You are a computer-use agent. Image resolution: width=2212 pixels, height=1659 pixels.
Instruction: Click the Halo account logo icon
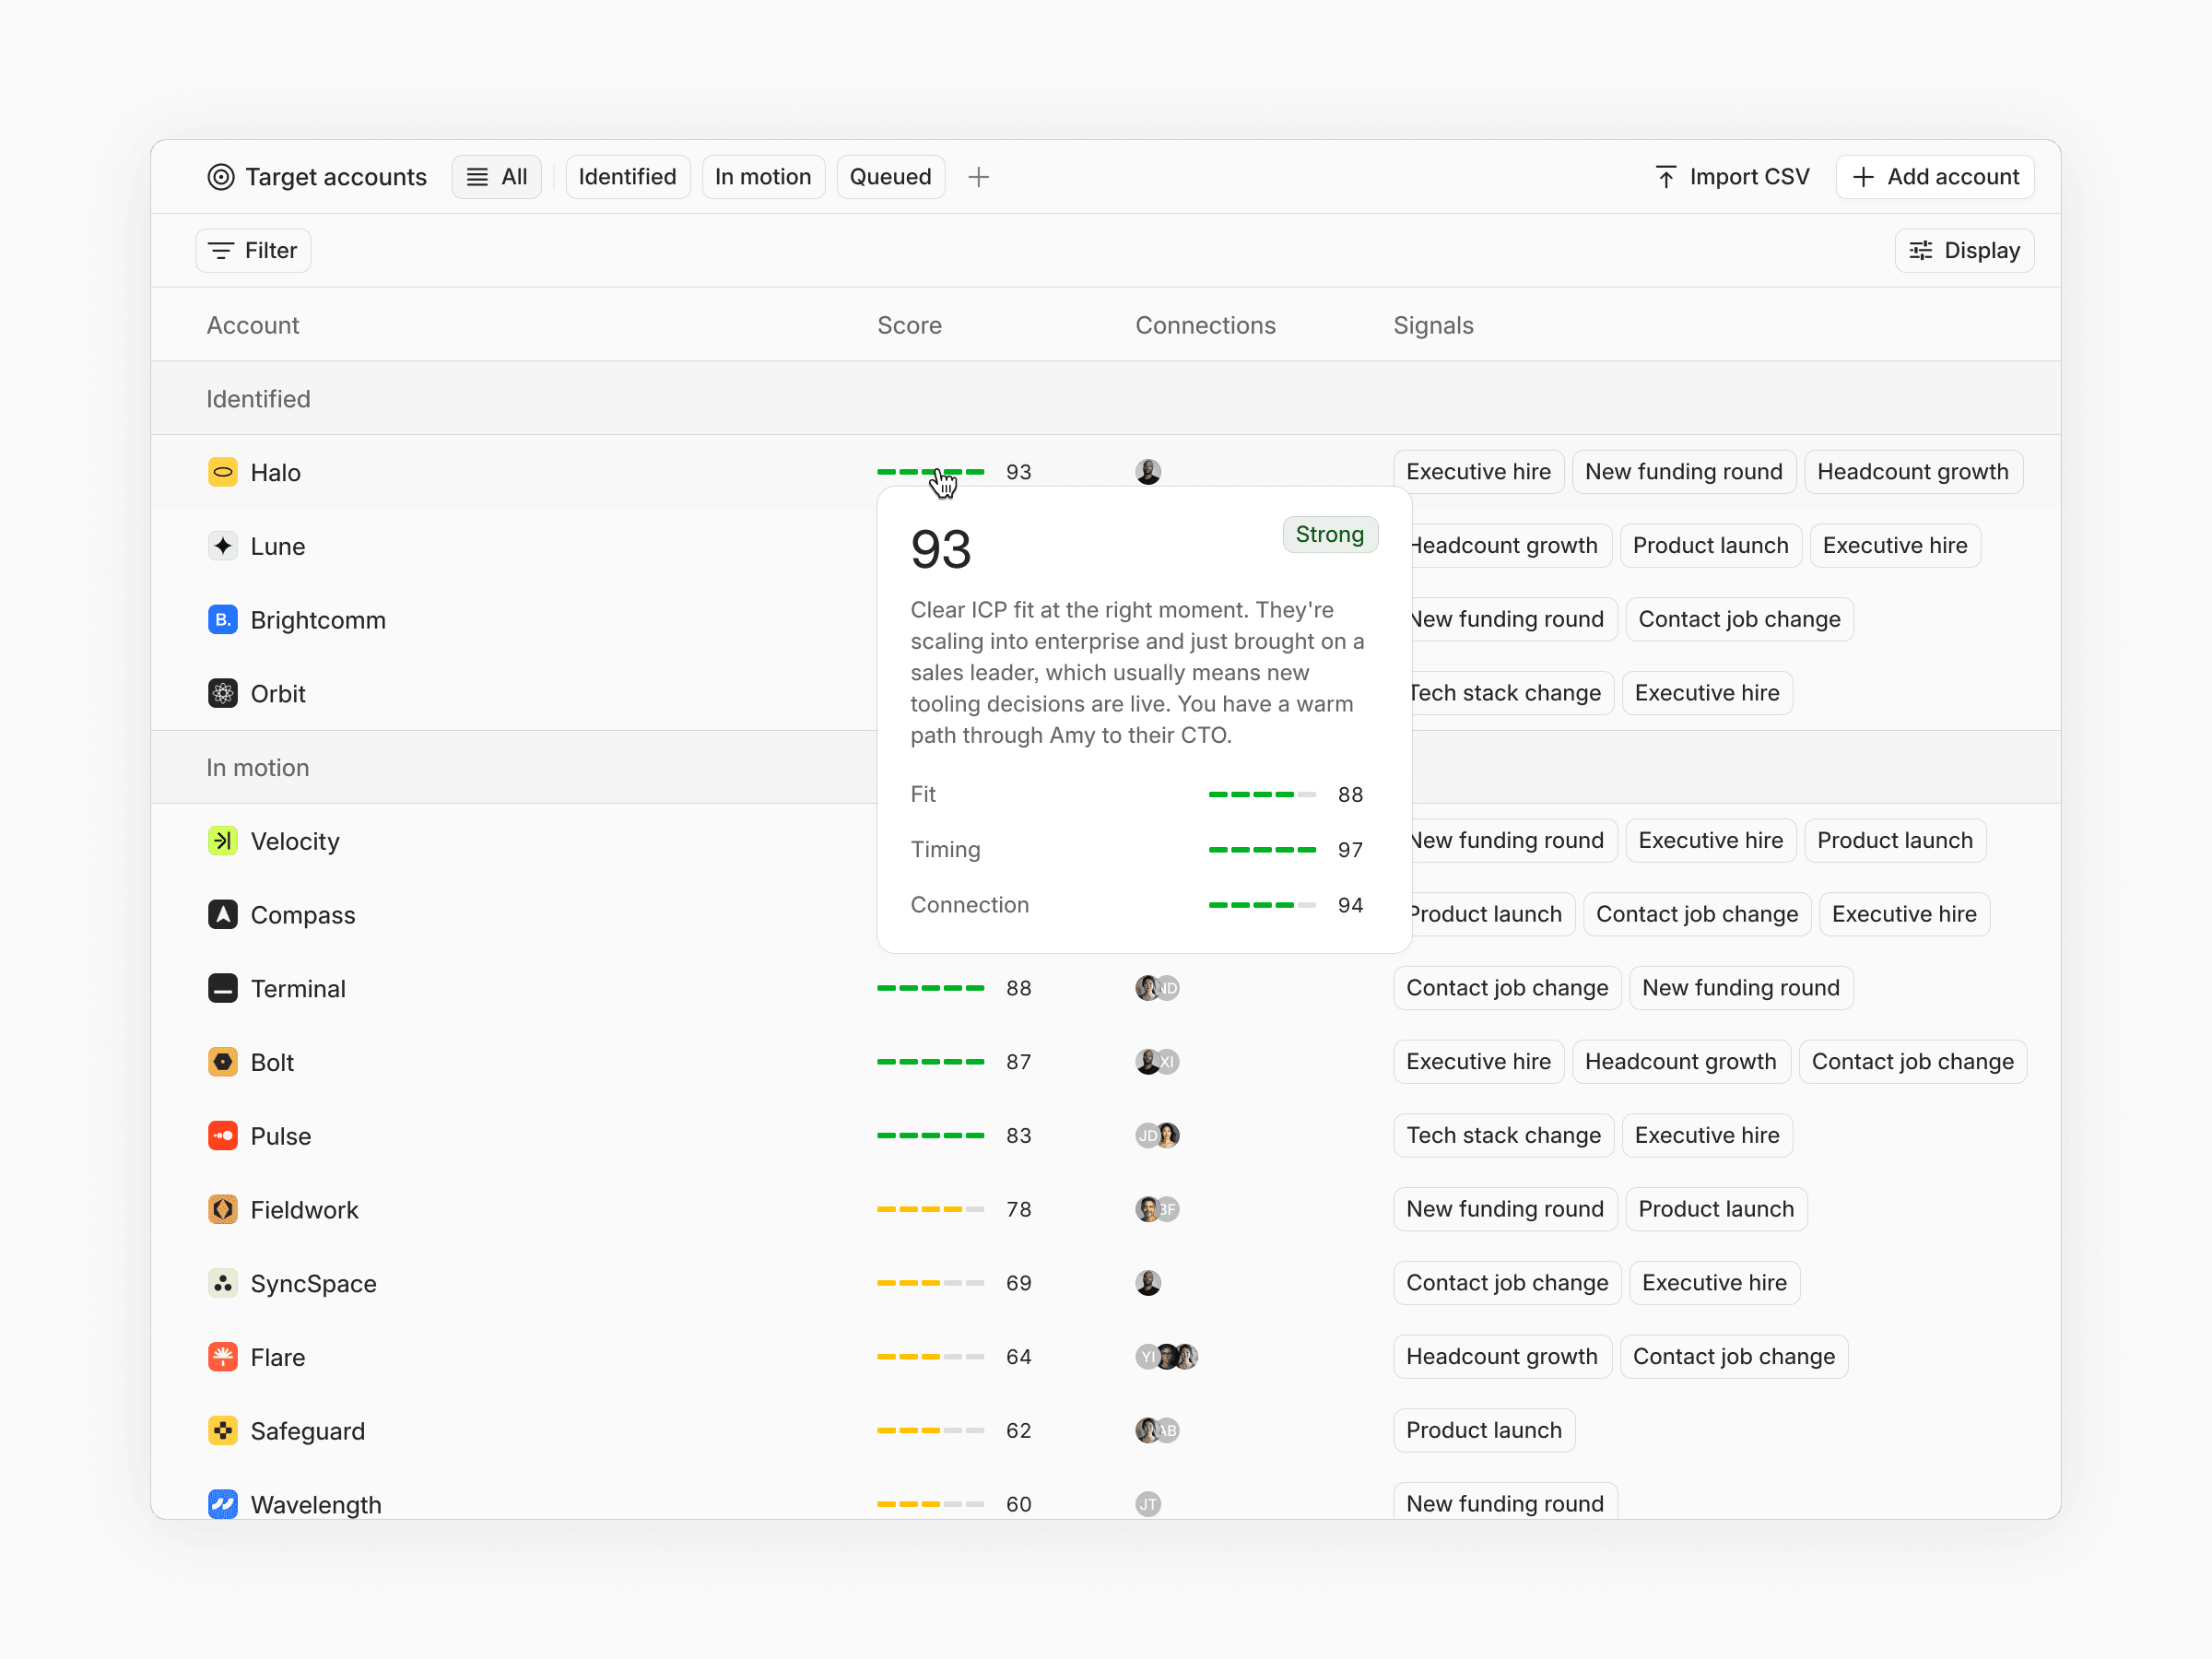222,472
